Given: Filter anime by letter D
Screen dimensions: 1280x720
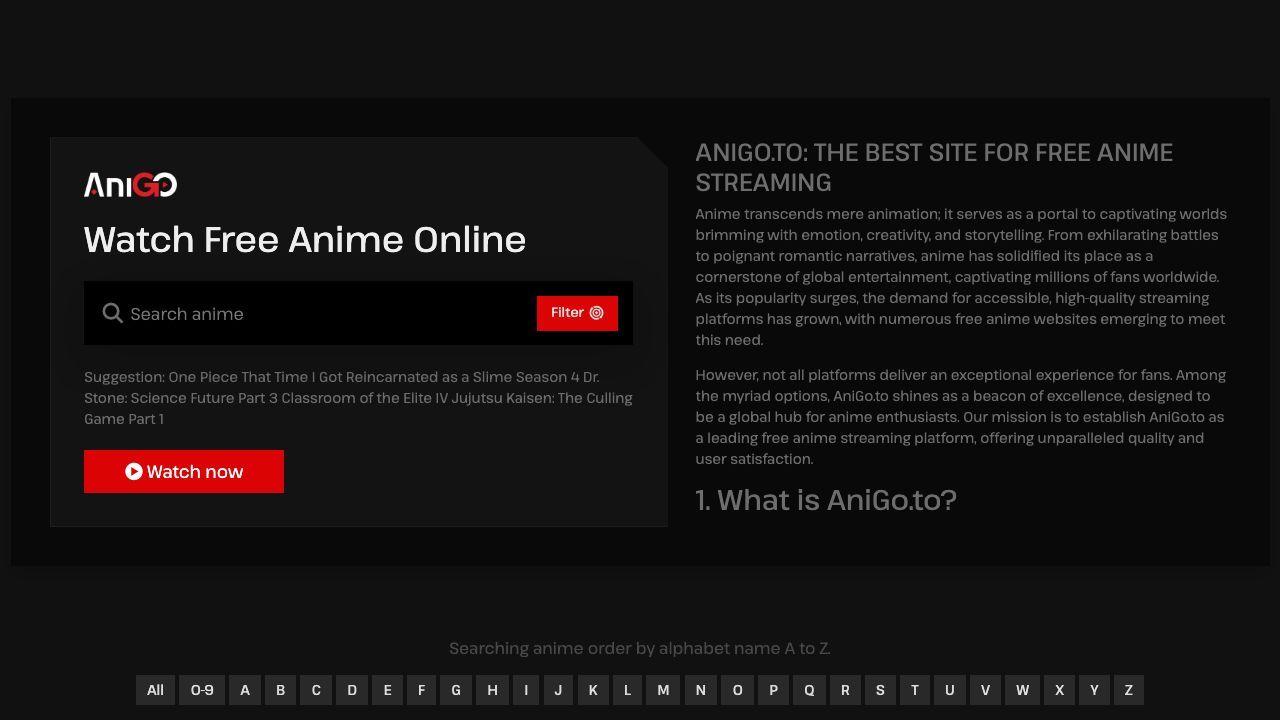Looking at the screenshot, I should pos(352,690).
